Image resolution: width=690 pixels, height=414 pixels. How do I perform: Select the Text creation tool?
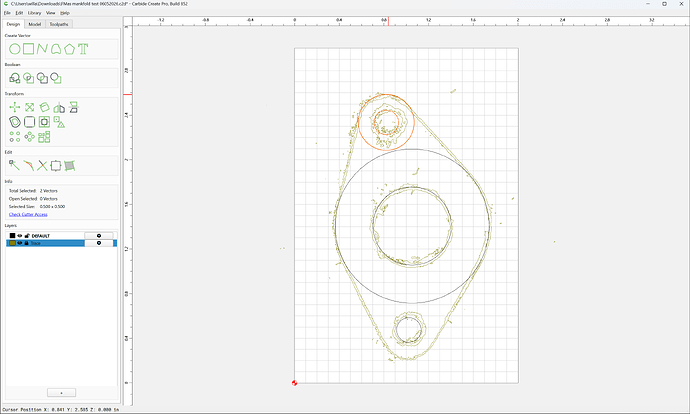click(83, 49)
